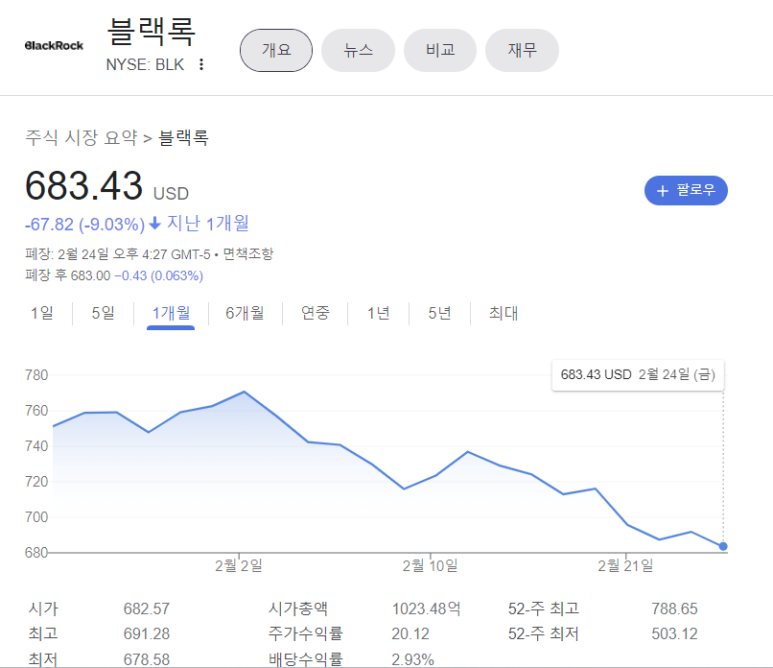Viewport: 773px width, 668px height.
Task: Click the 683.43 price value
Action: click(x=84, y=186)
